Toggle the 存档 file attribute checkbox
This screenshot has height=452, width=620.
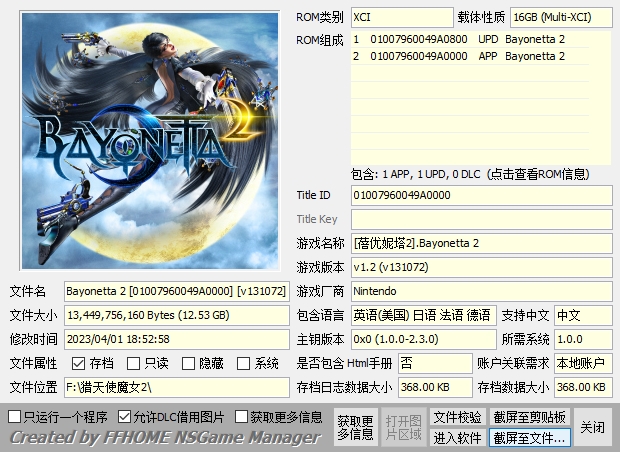(79, 364)
